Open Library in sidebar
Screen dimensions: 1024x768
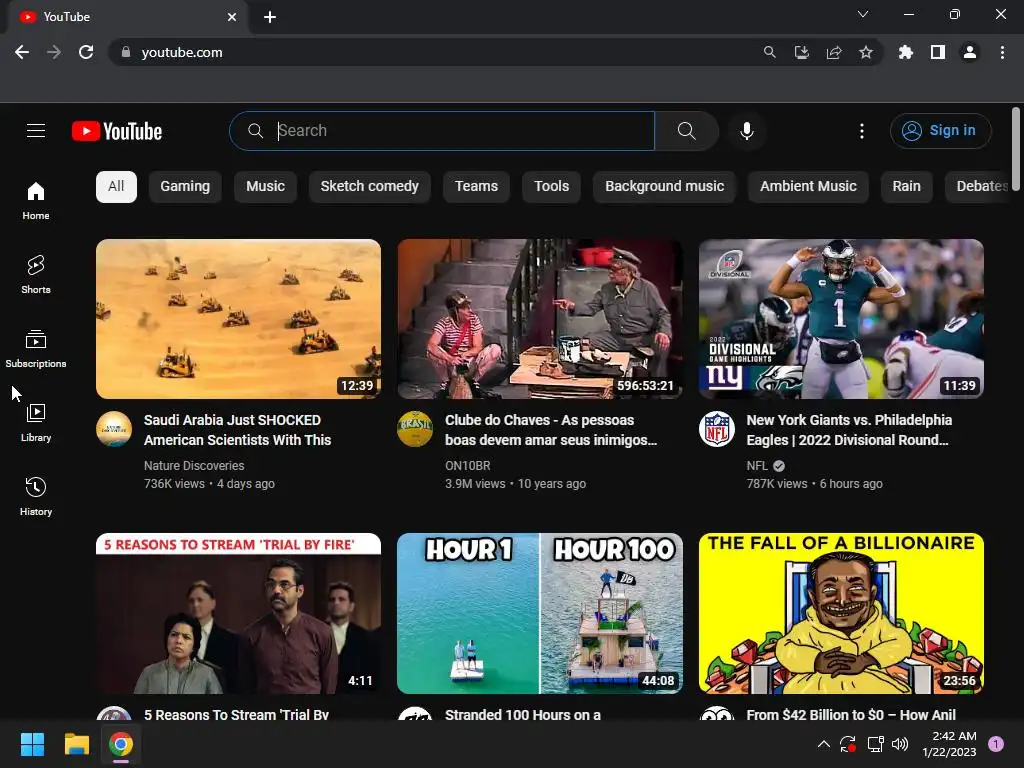36,423
